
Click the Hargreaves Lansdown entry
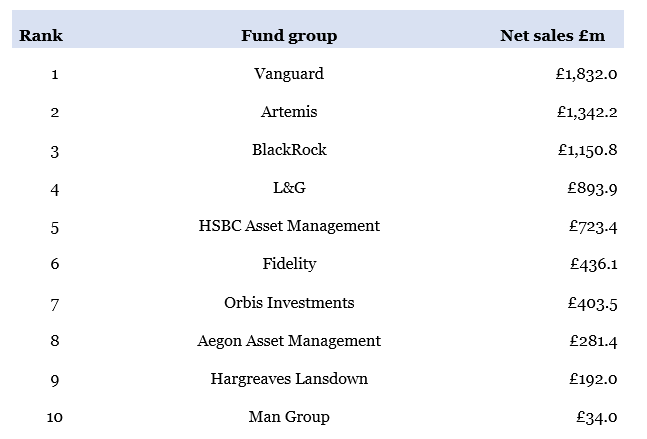click(289, 379)
